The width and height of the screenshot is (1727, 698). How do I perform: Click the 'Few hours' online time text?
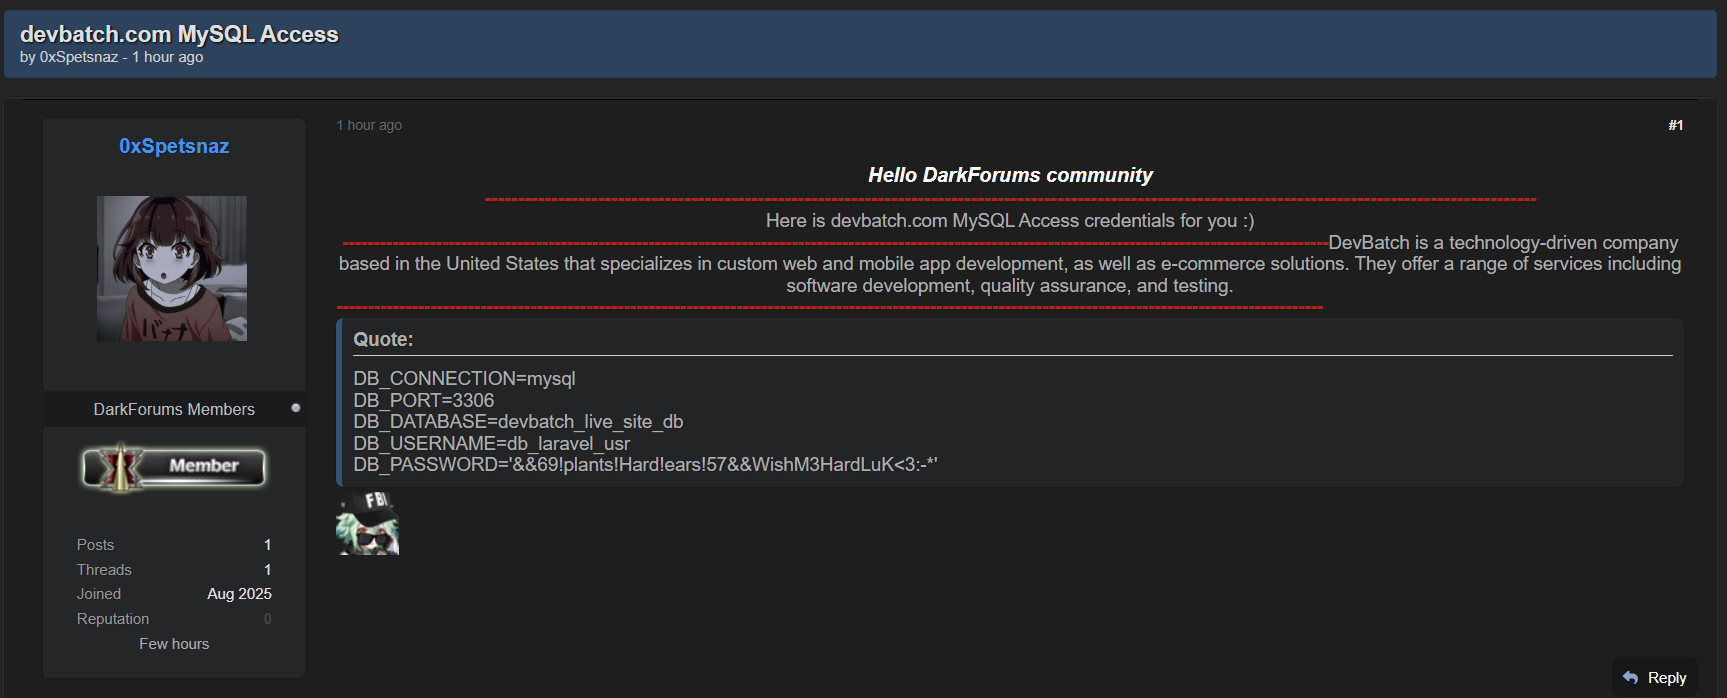[174, 644]
